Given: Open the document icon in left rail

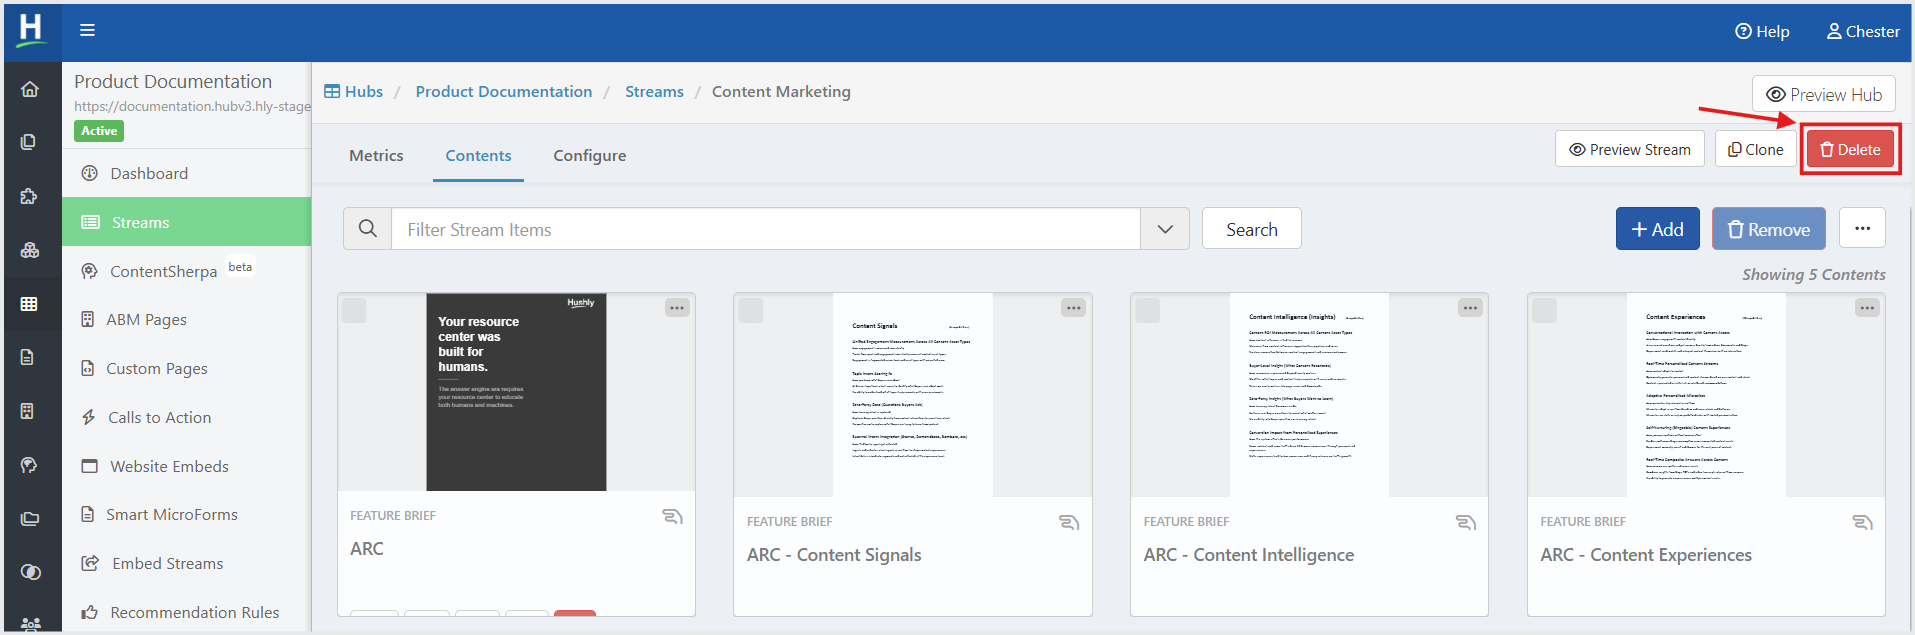Looking at the screenshot, I should (x=28, y=357).
